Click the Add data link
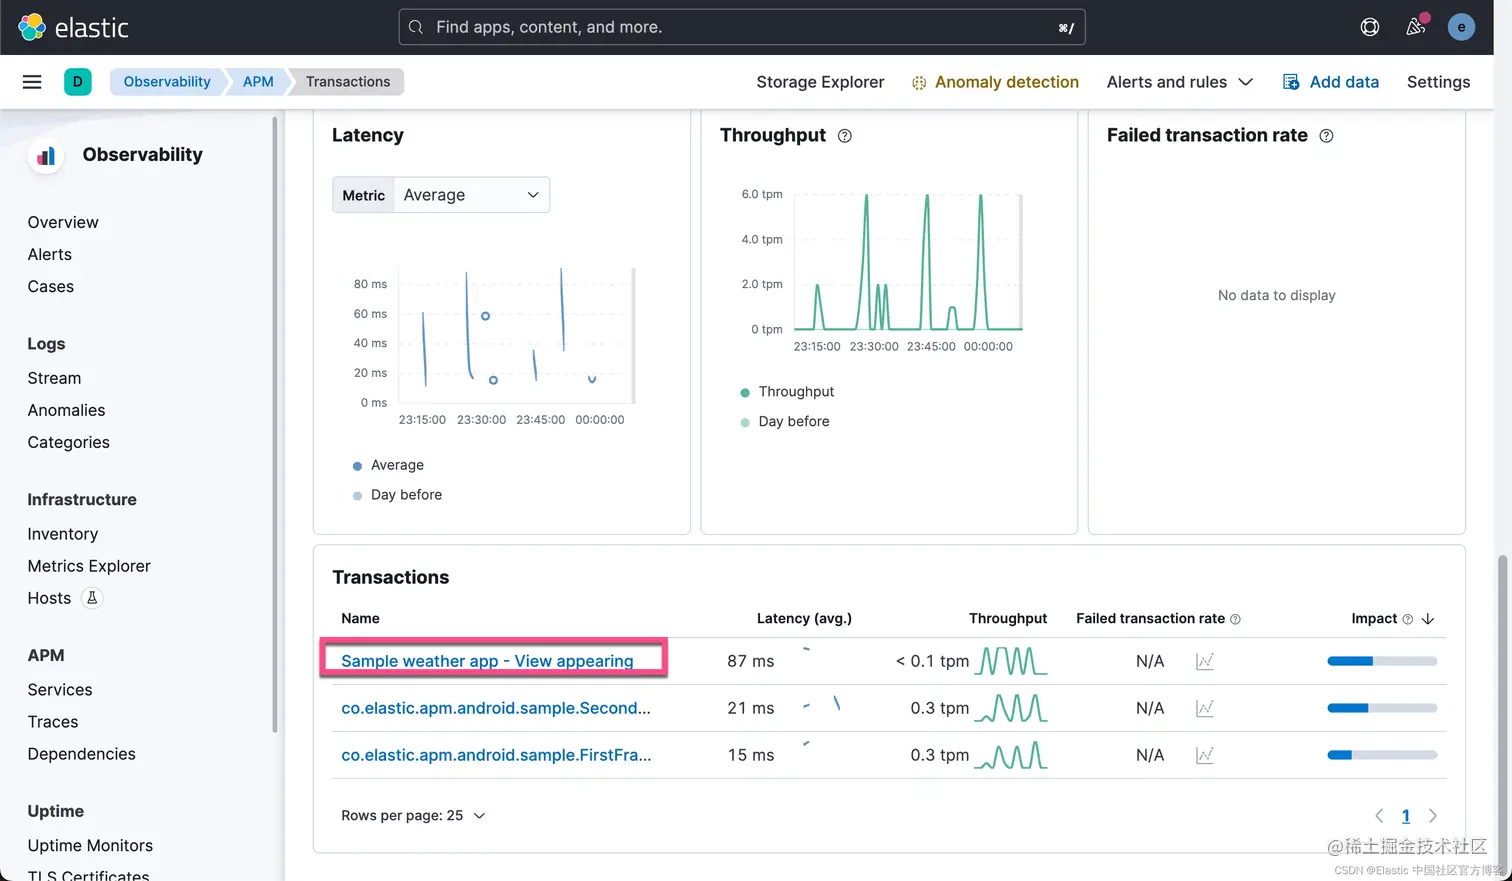The width and height of the screenshot is (1512, 881). [1344, 82]
